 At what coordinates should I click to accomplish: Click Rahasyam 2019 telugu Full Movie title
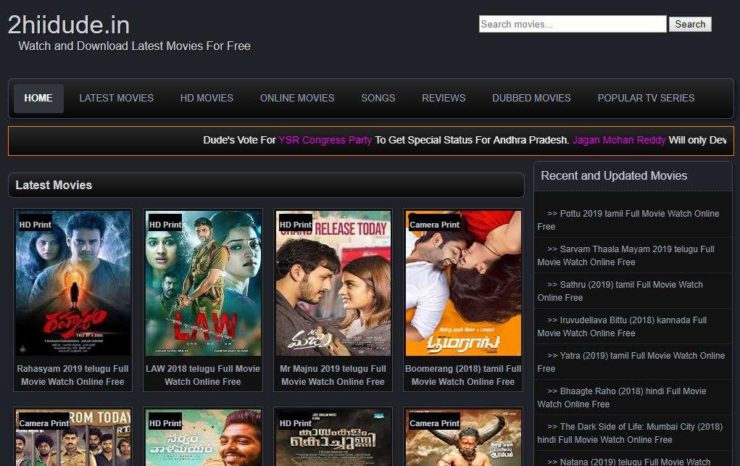pos(73,375)
